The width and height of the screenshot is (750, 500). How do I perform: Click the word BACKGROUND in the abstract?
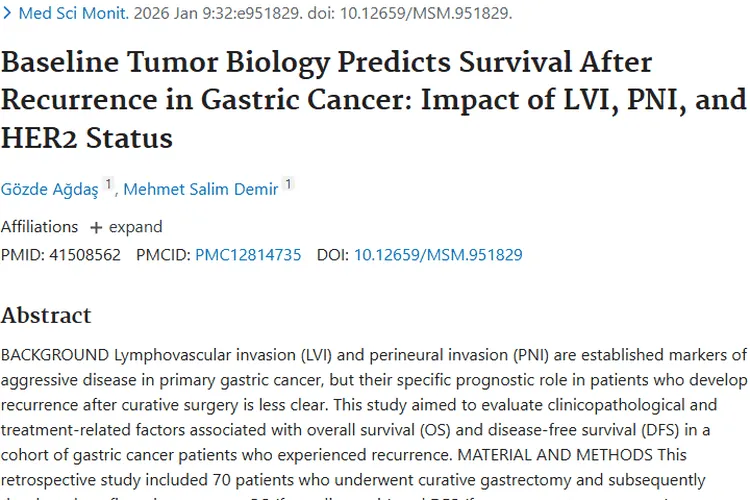(54, 356)
